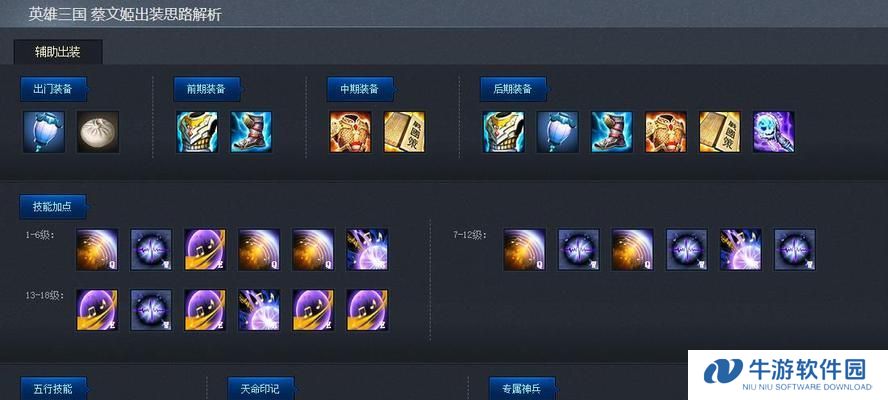Click the blue lantern icon under 出门装备
888x400 pixels.
[44, 132]
